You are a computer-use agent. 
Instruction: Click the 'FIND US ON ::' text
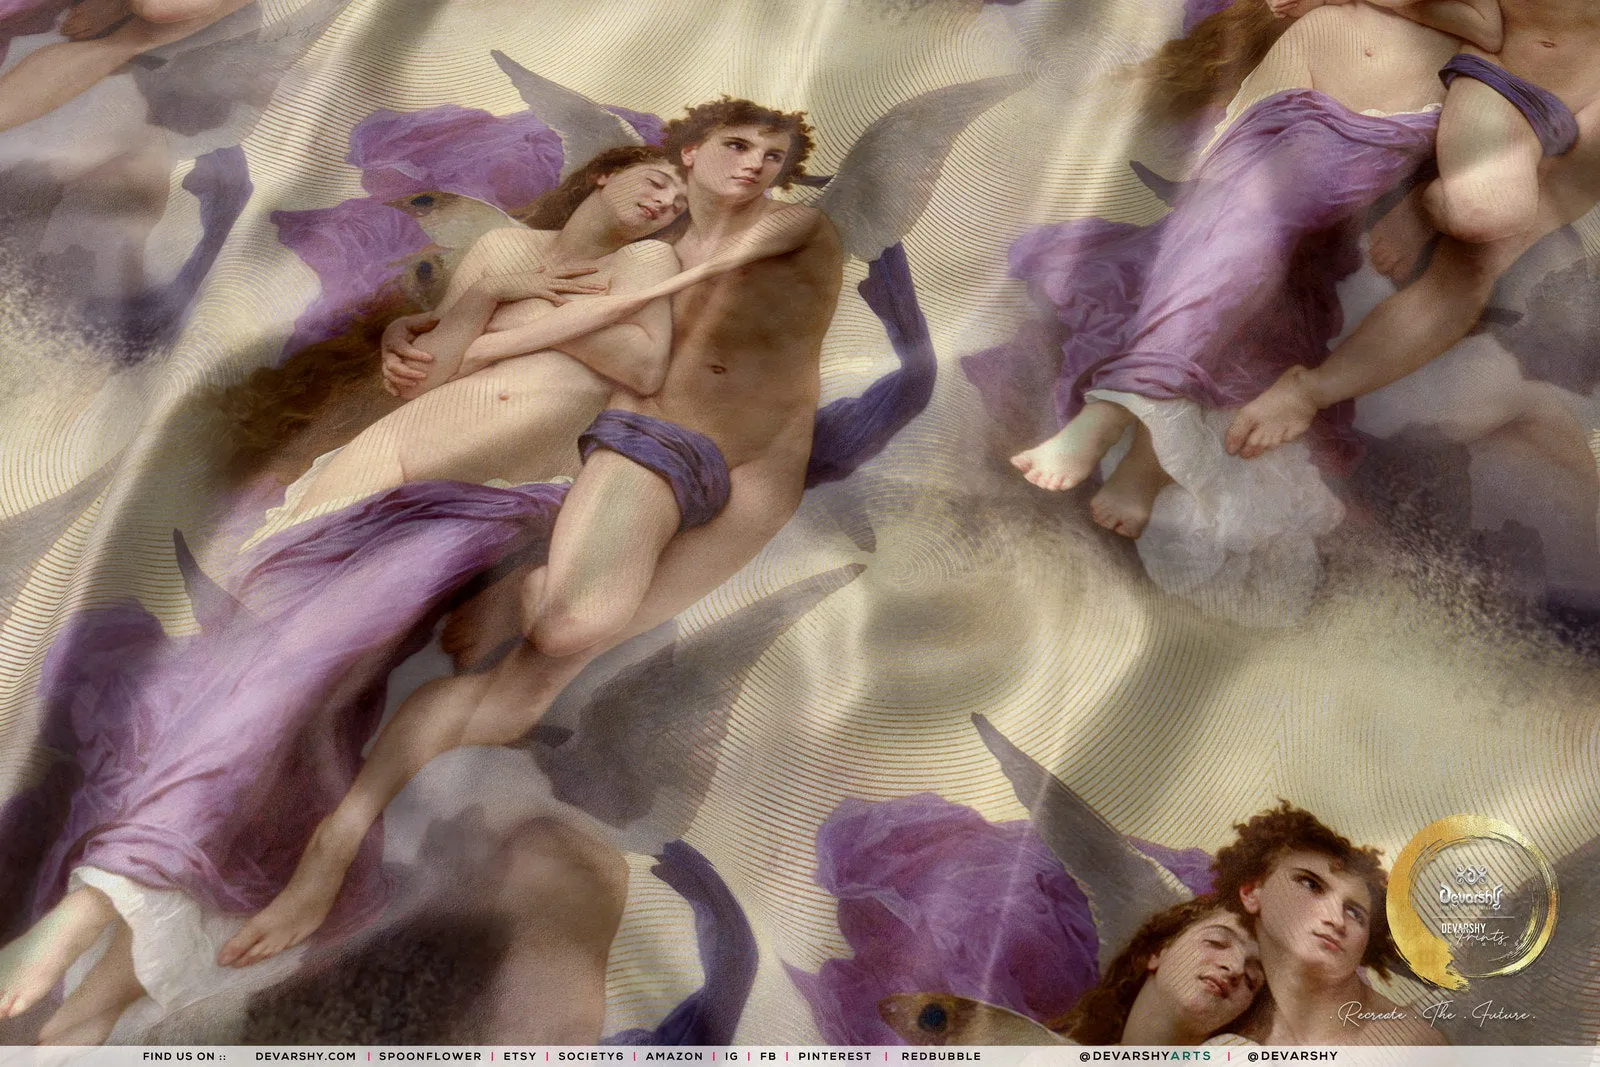(184, 1056)
